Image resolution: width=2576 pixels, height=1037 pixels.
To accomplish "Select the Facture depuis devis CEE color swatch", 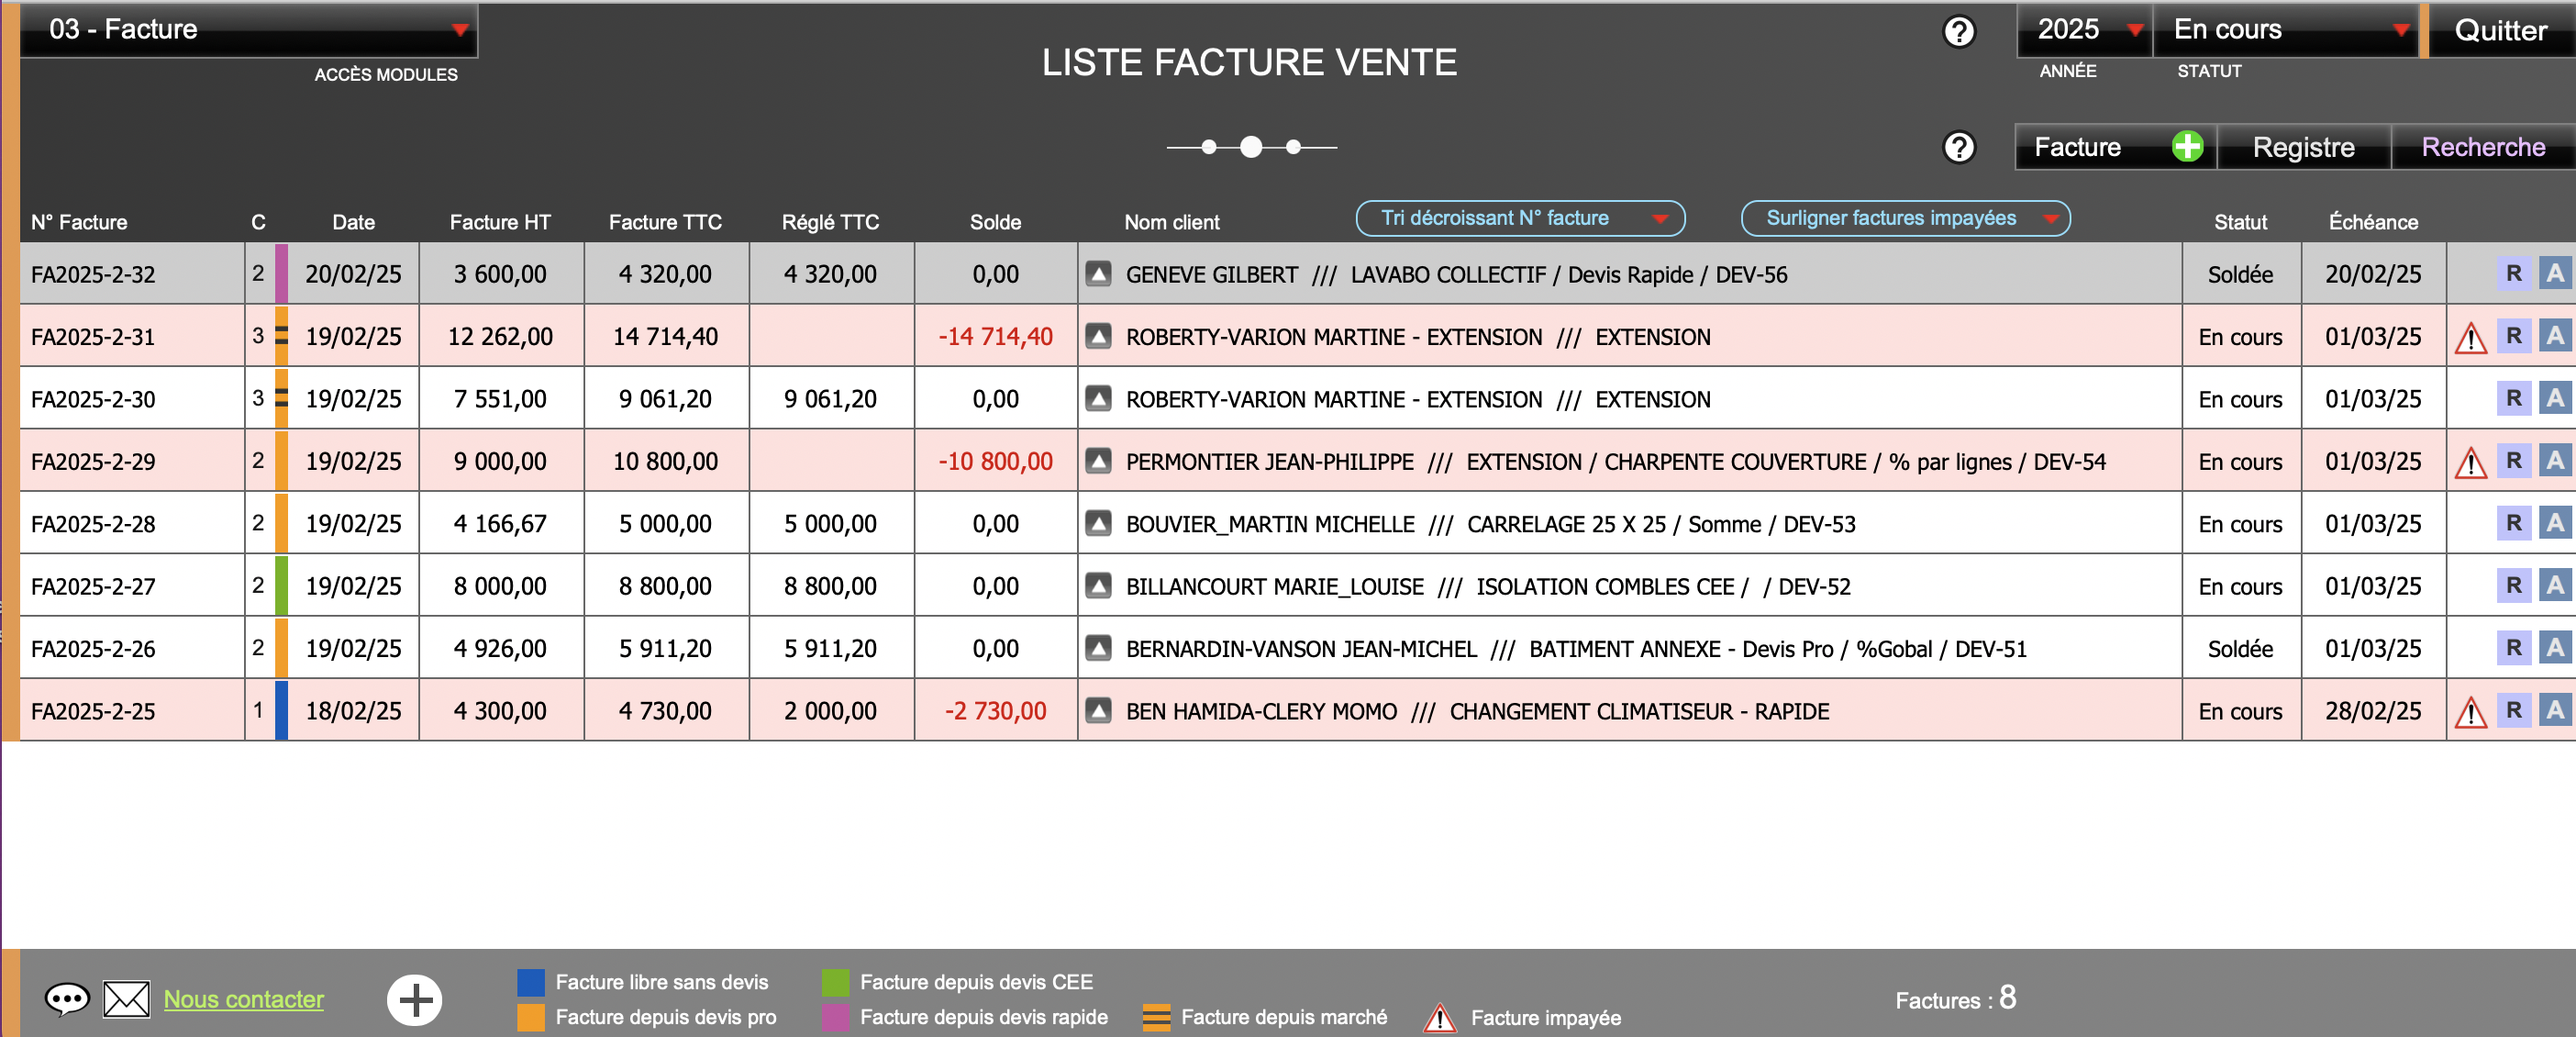I will tap(833, 982).
